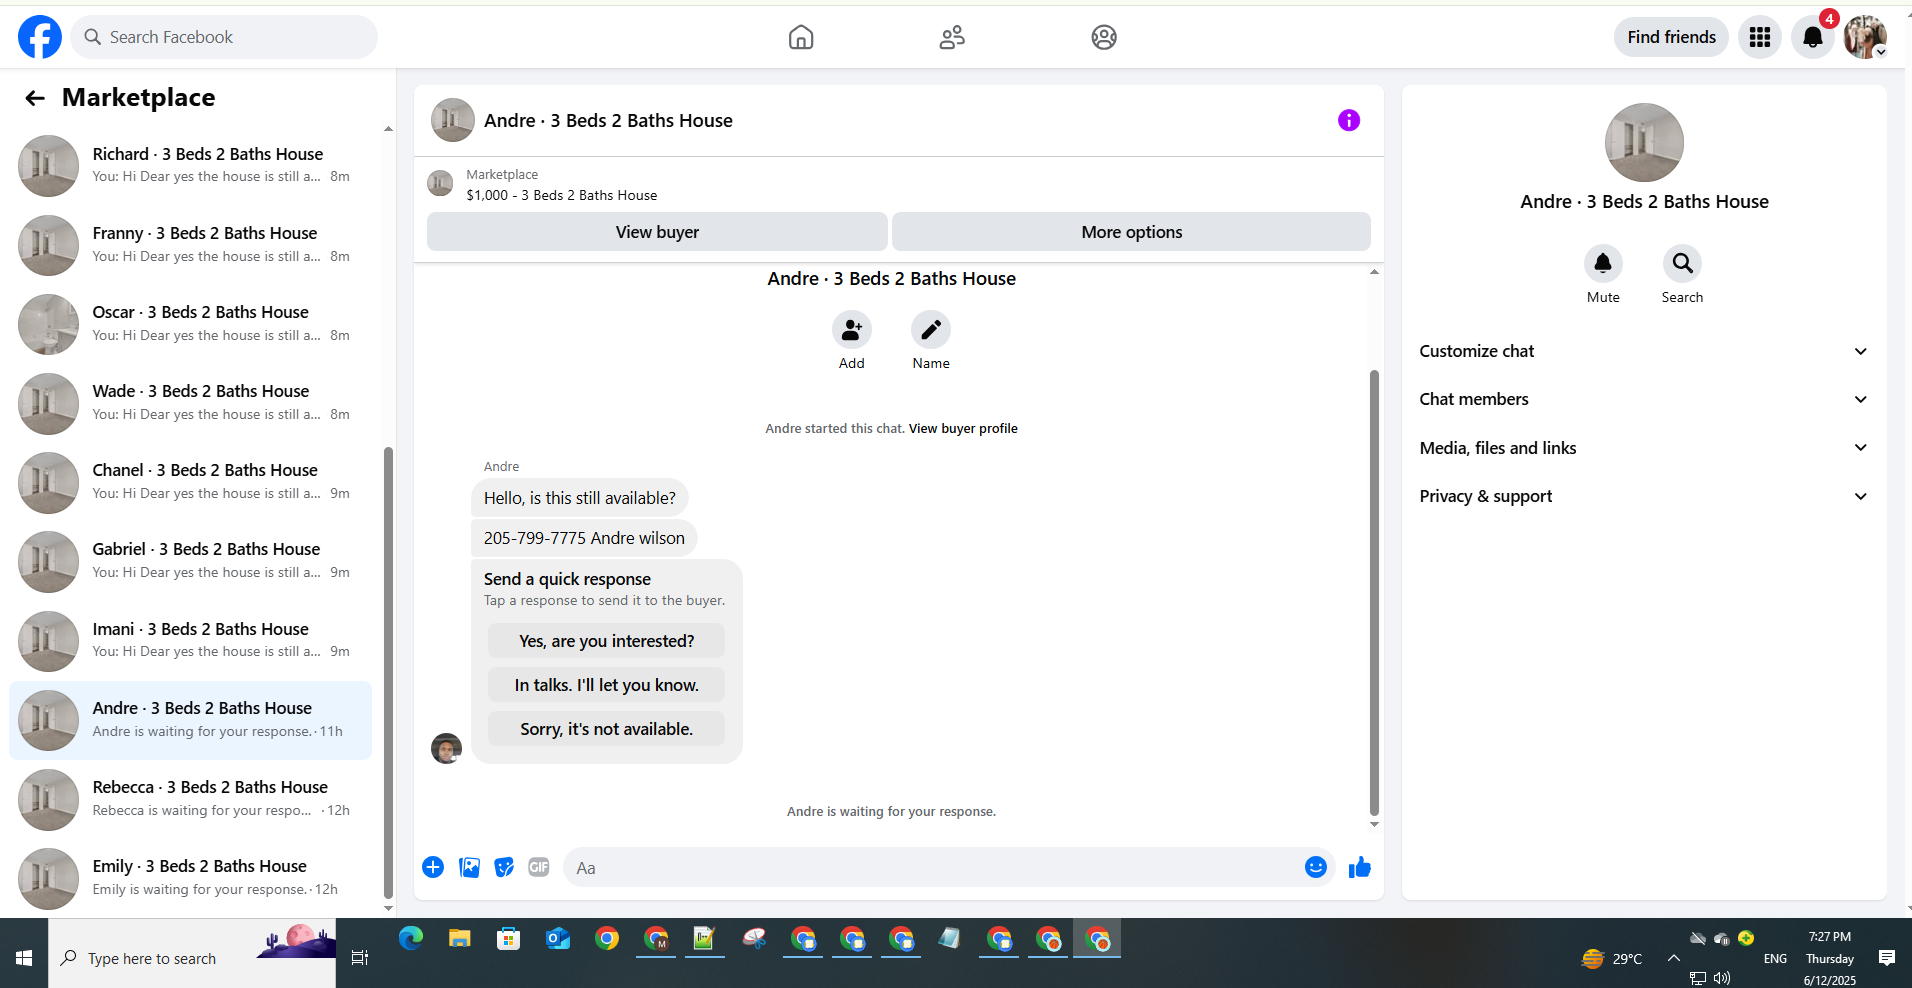Expand the Chat members section
The image size is (1912, 988).
click(1644, 399)
